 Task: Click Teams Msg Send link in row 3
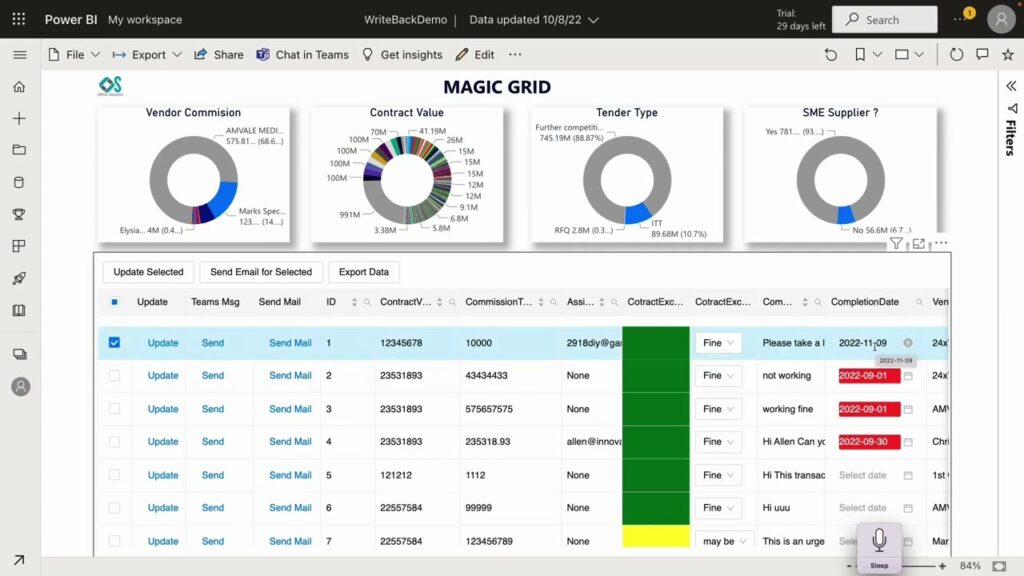213,409
